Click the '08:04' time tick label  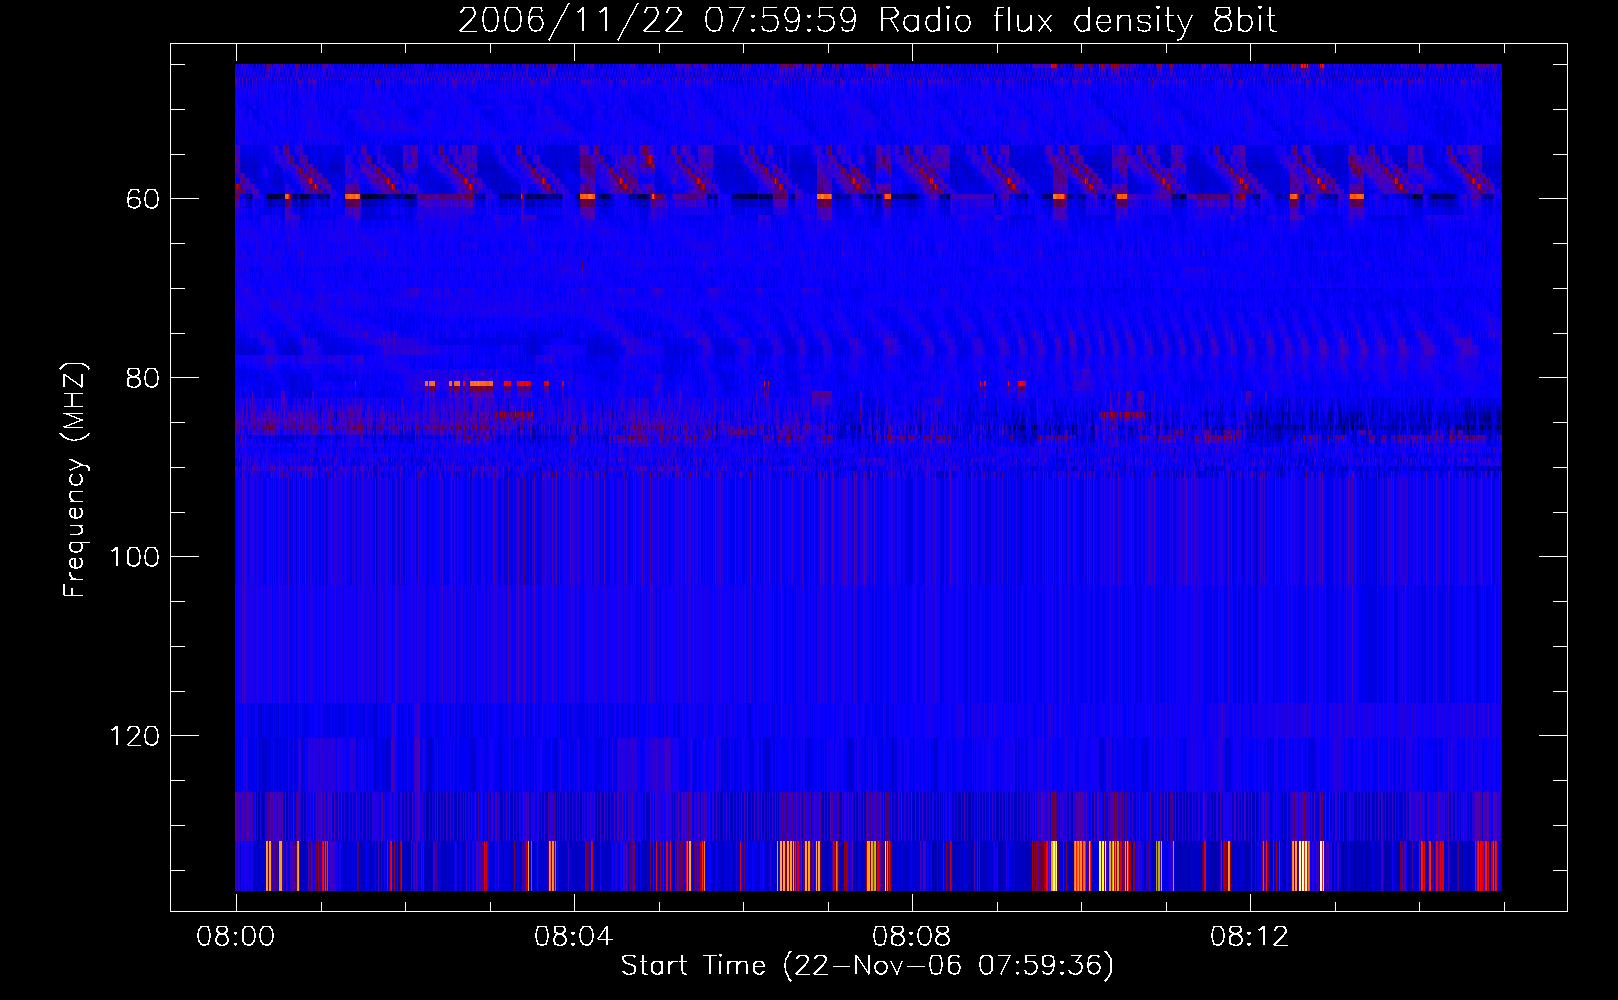573,937
